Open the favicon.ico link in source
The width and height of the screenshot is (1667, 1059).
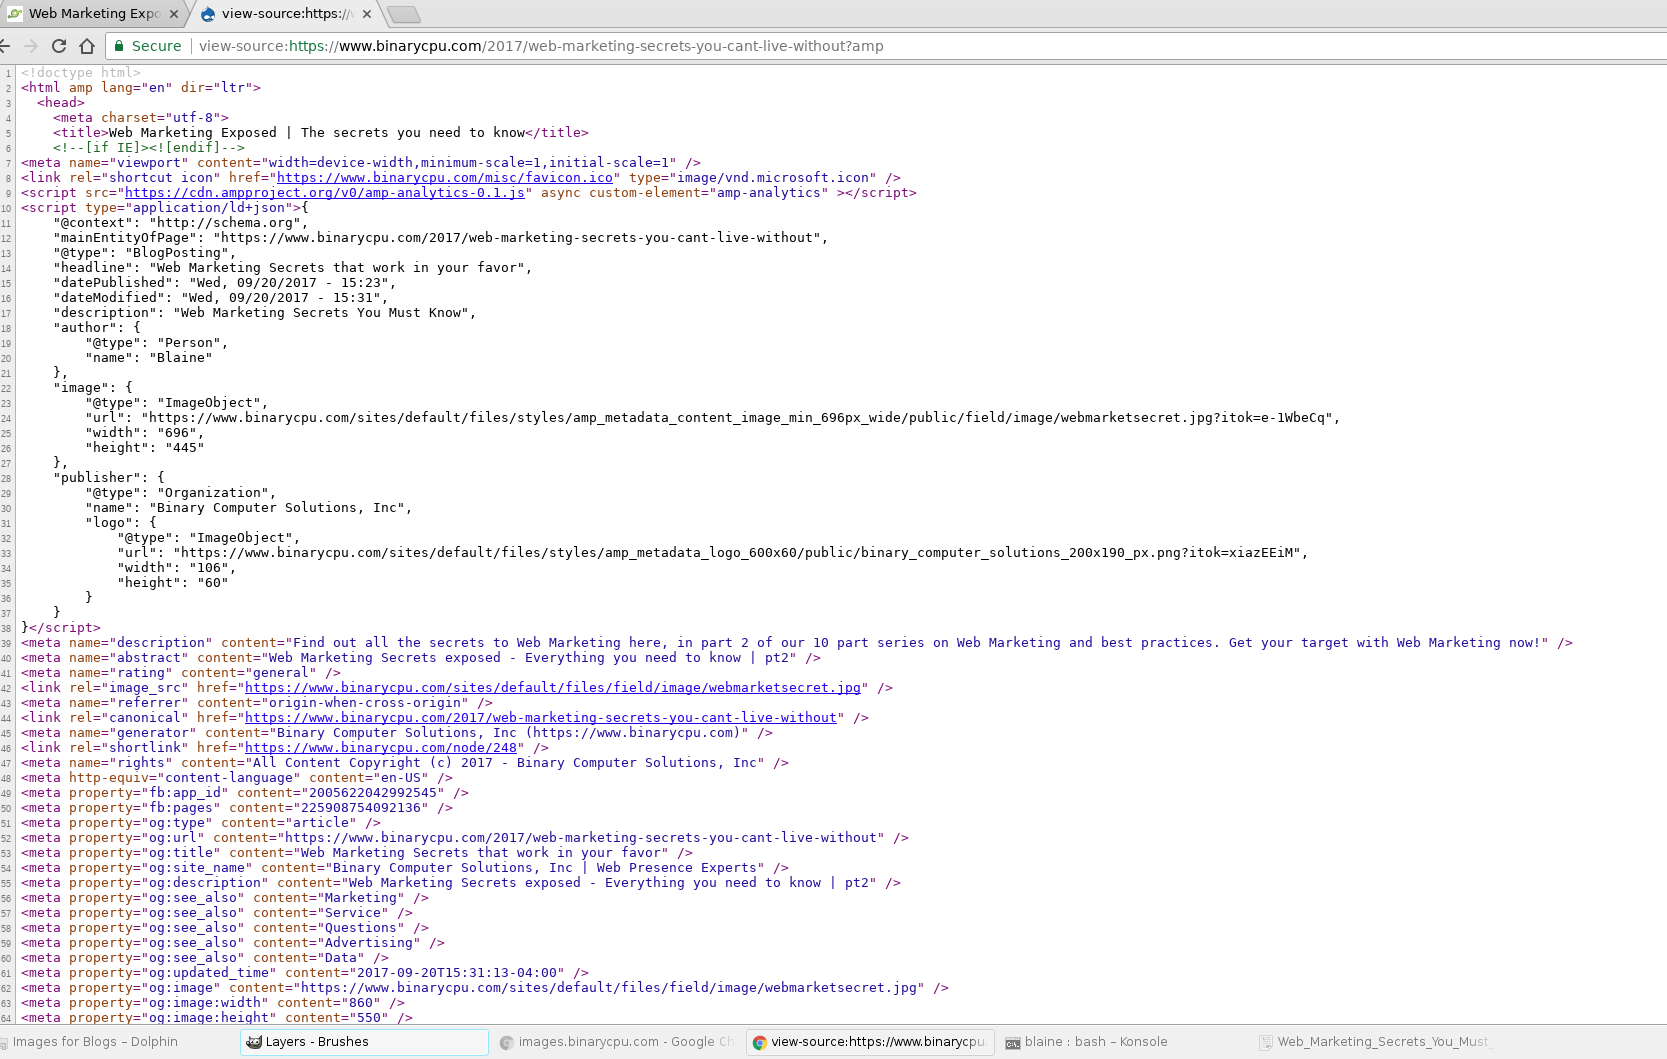[x=445, y=178]
